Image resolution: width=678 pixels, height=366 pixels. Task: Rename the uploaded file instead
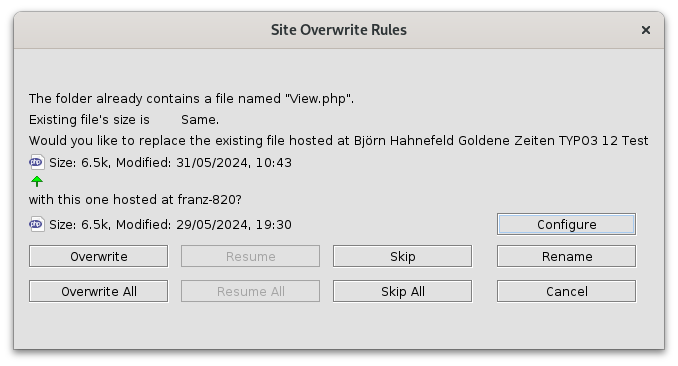pos(566,257)
